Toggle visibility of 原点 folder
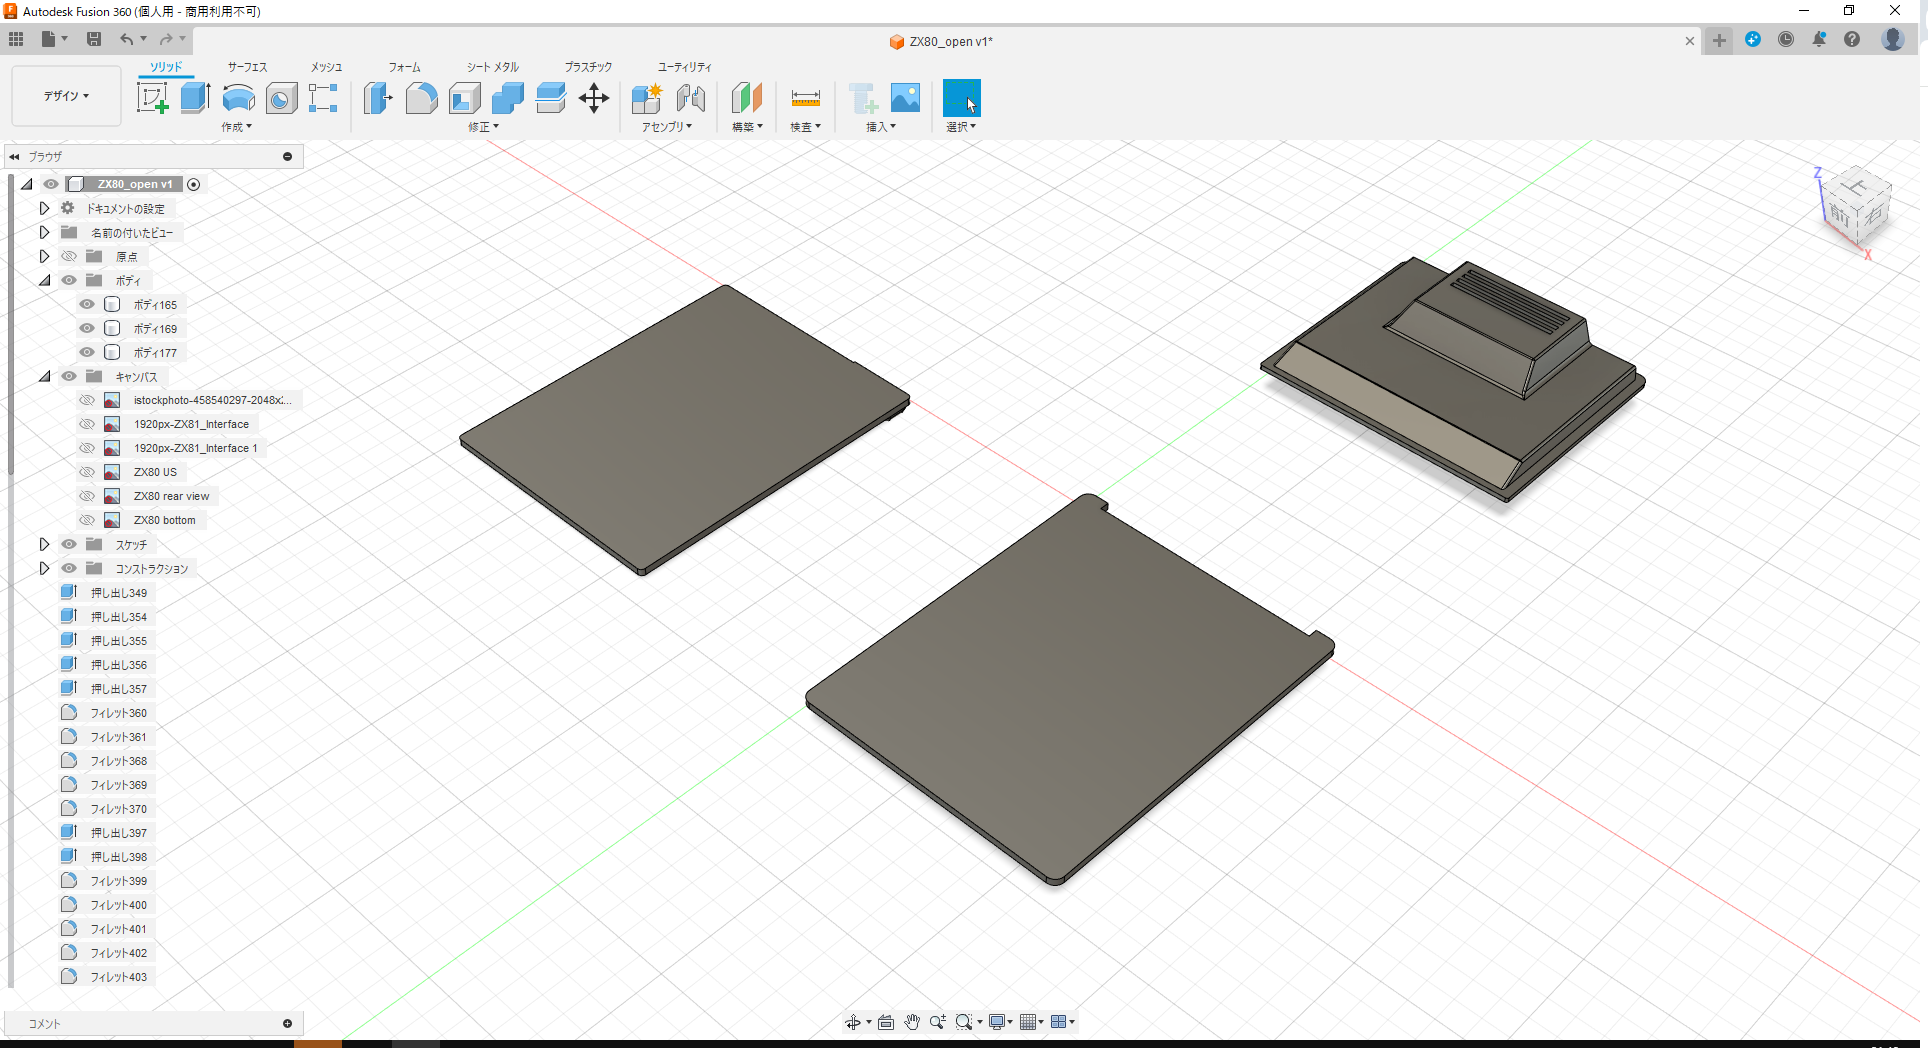 [68, 256]
